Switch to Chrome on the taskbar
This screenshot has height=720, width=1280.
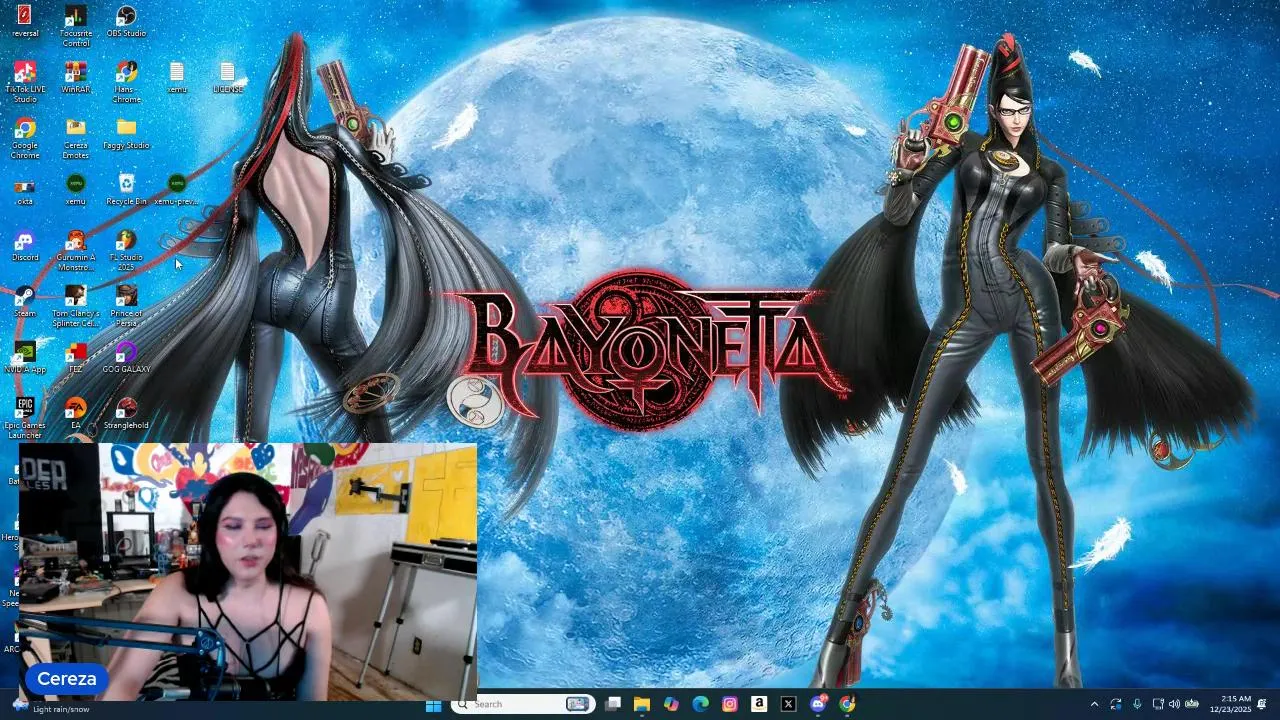(x=847, y=705)
